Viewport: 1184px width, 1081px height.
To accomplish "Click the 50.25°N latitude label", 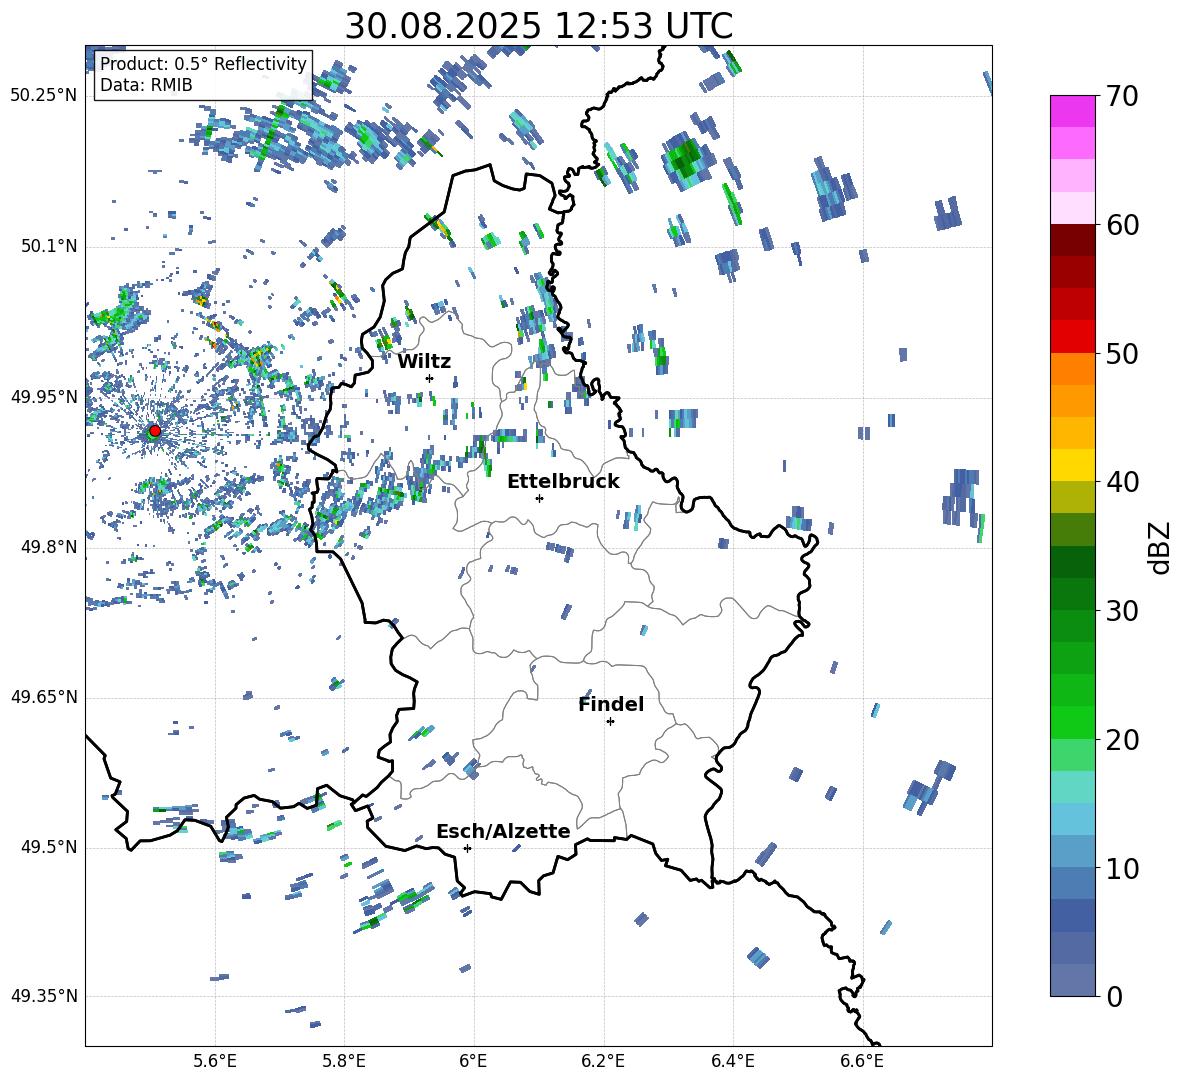I will (44, 96).
